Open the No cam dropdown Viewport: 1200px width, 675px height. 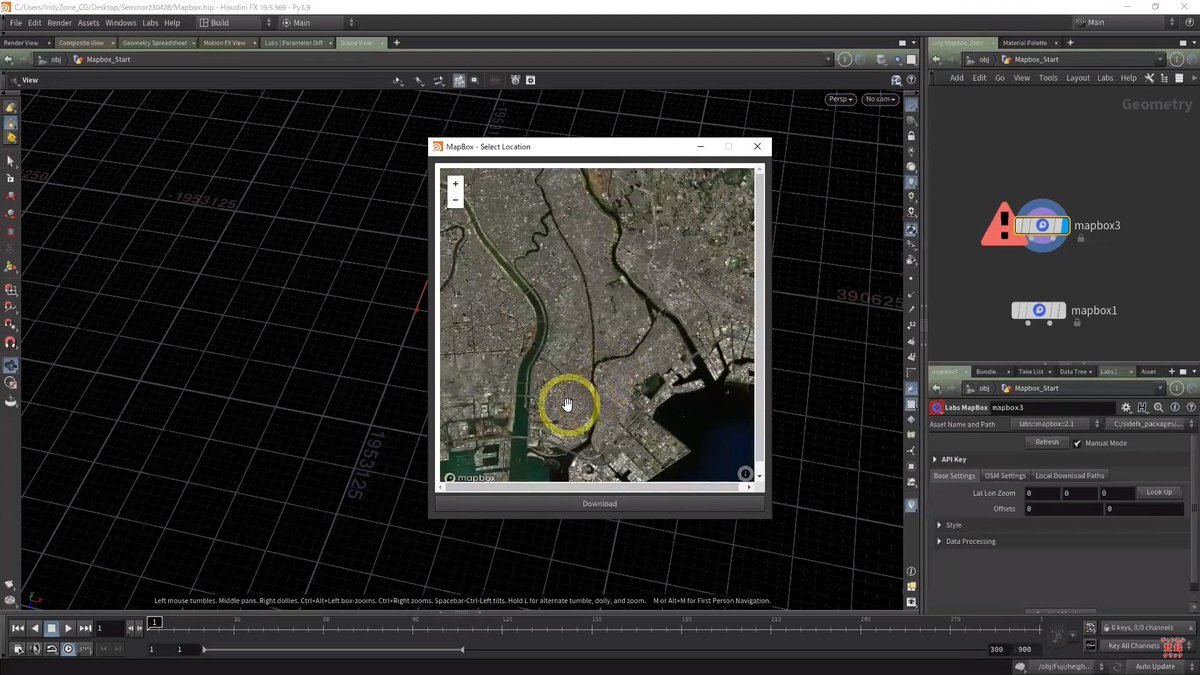(x=880, y=99)
